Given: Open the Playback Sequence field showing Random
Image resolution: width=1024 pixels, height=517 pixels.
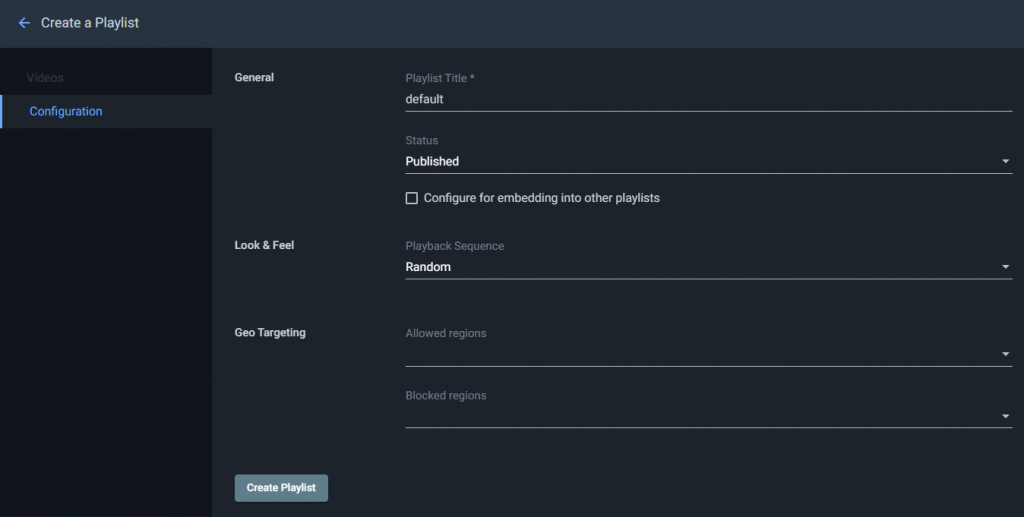Looking at the screenshot, I should point(709,266).
